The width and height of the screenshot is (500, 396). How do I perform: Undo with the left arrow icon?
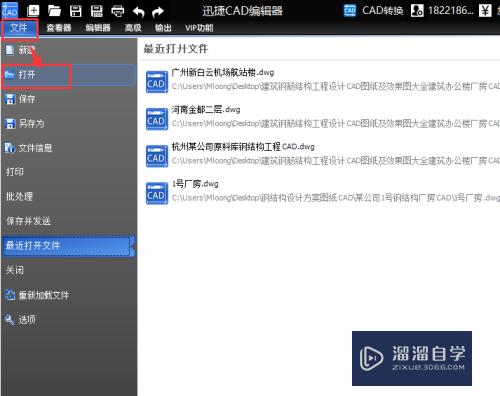tap(138, 12)
